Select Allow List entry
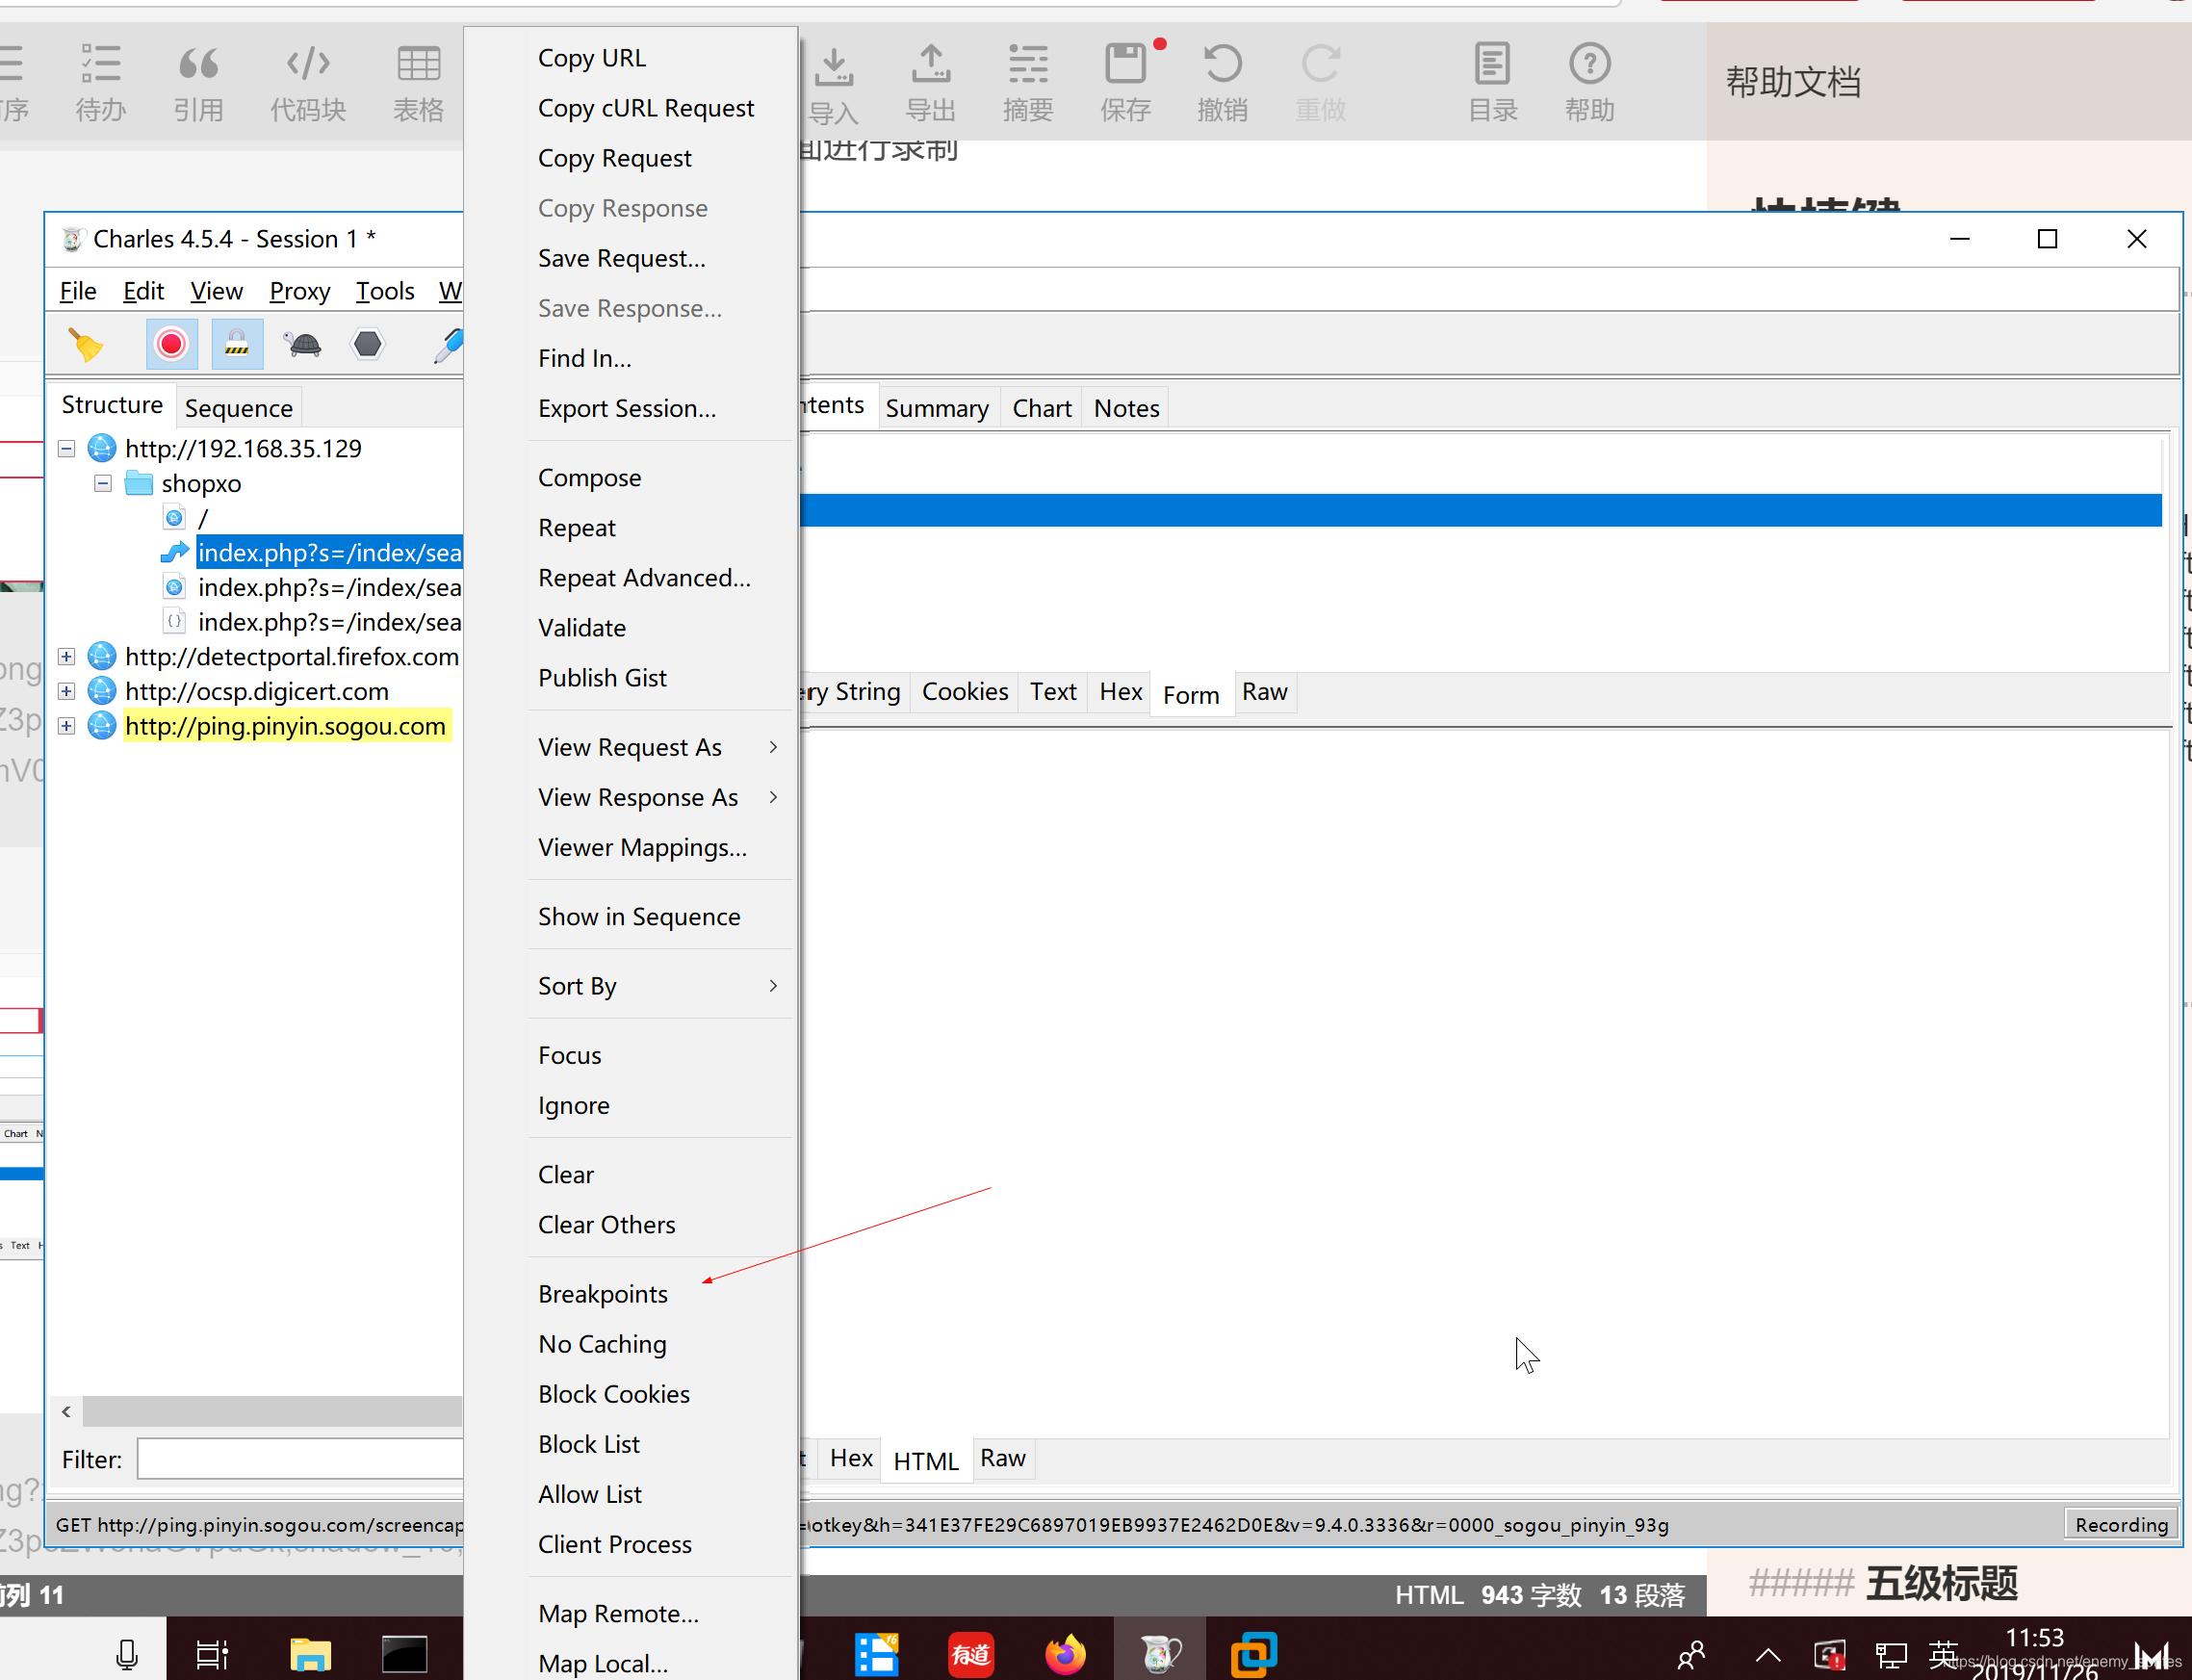The image size is (2192, 1680). (x=589, y=1494)
